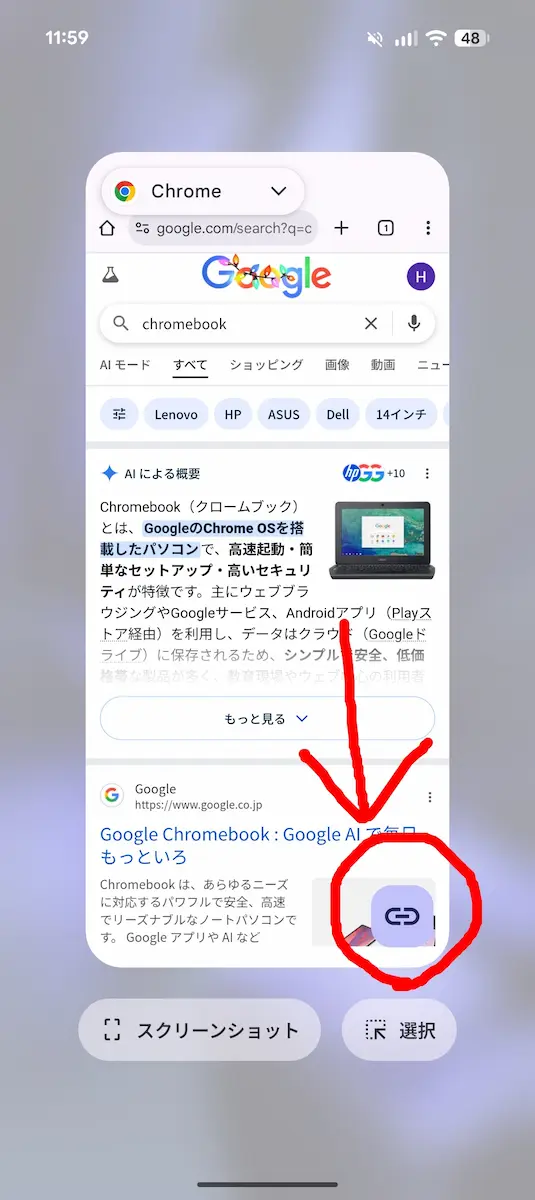Add a new tab with the plus icon

pos(341,228)
